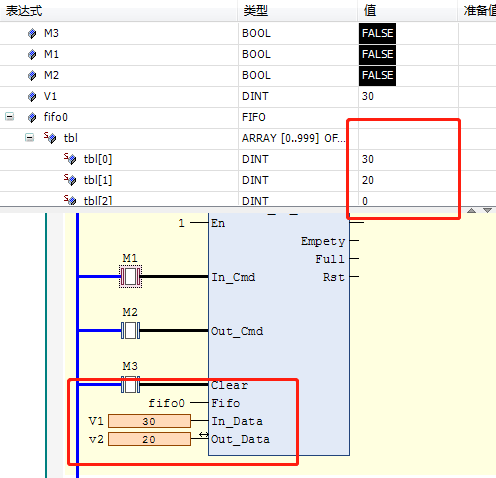Click the M2 variable icon in watch list
The image size is (496, 478).
point(32,75)
